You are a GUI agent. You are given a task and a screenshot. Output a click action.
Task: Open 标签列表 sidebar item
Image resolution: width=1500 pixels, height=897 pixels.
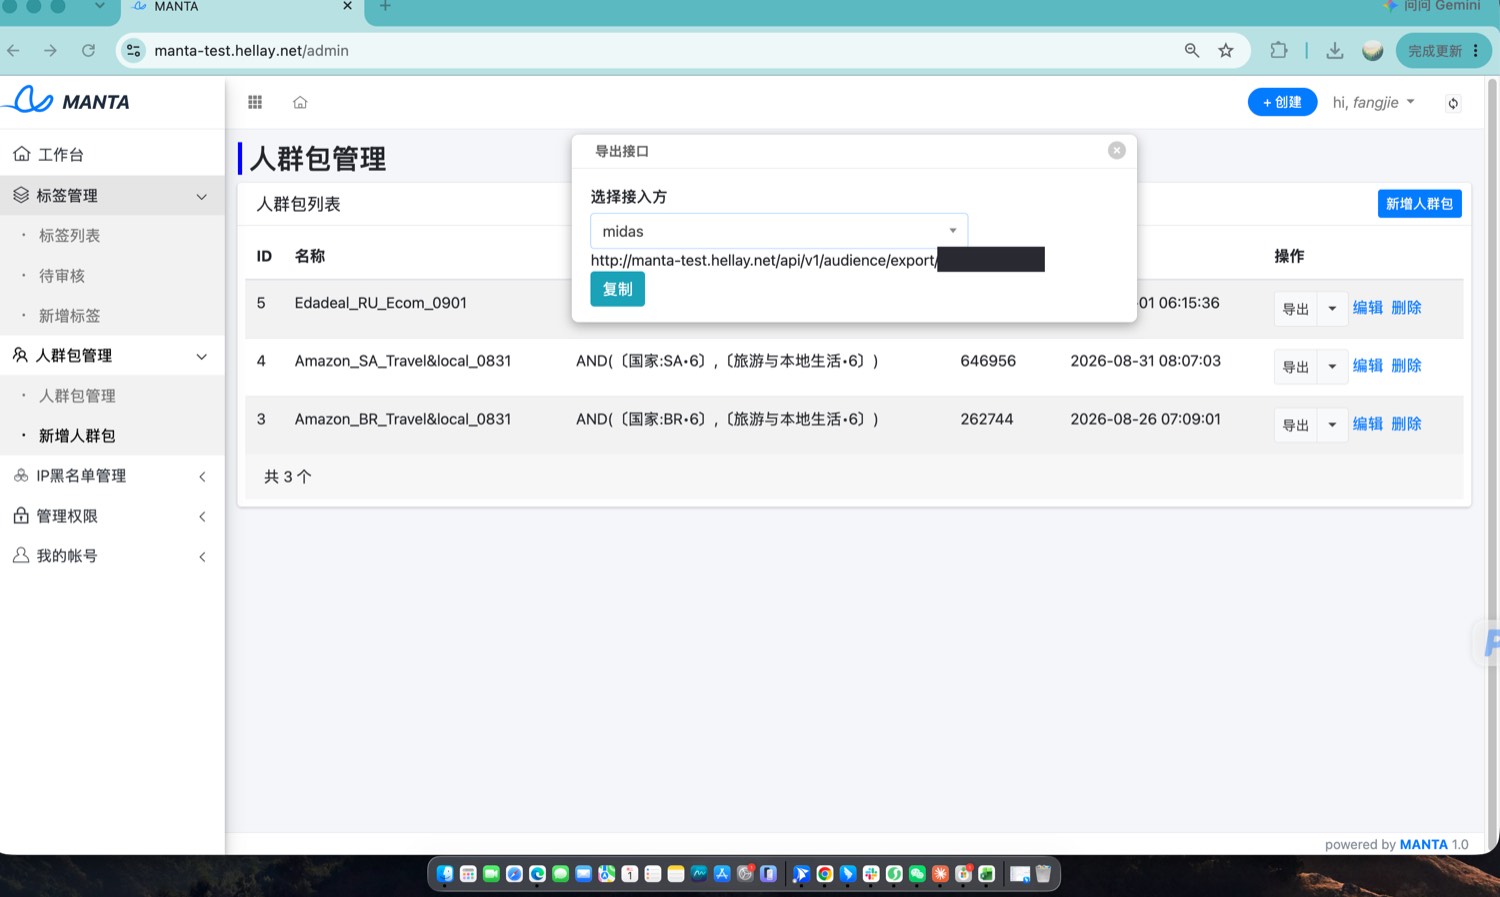pos(69,235)
